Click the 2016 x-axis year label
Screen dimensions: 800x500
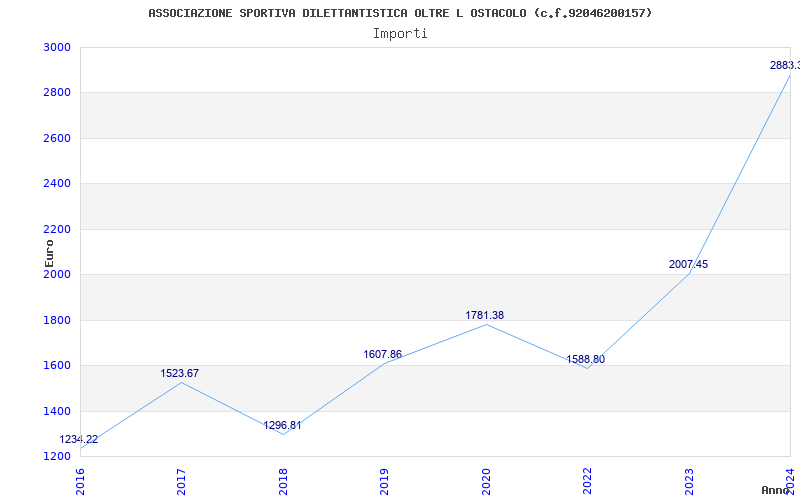(x=80, y=481)
